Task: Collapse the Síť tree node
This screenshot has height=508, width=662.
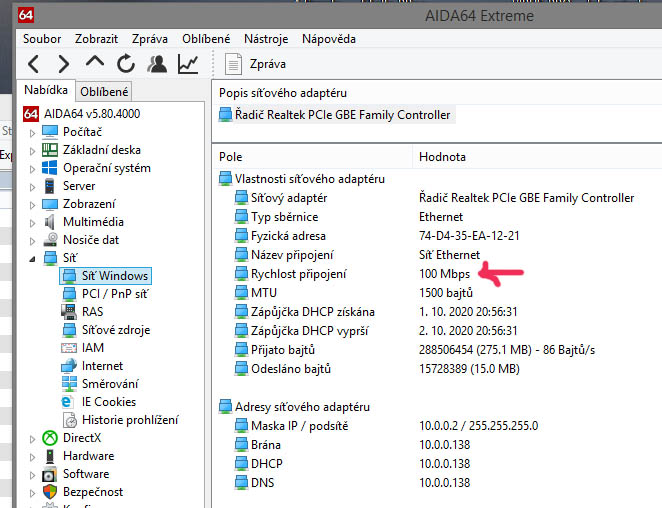Action: pos(33,259)
